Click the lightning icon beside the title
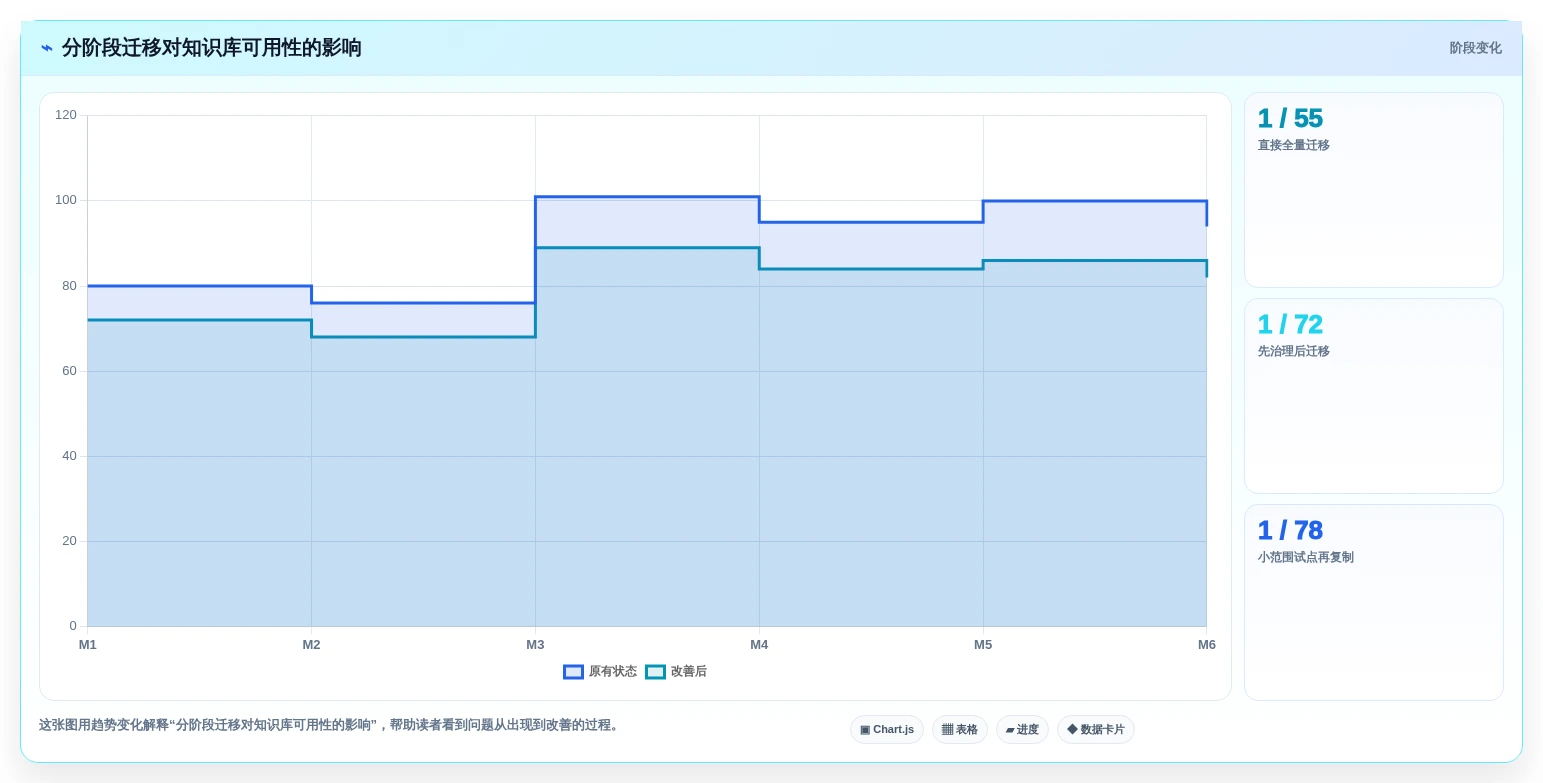The width and height of the screenshot is (1543, 783). [x=46, y=48]
